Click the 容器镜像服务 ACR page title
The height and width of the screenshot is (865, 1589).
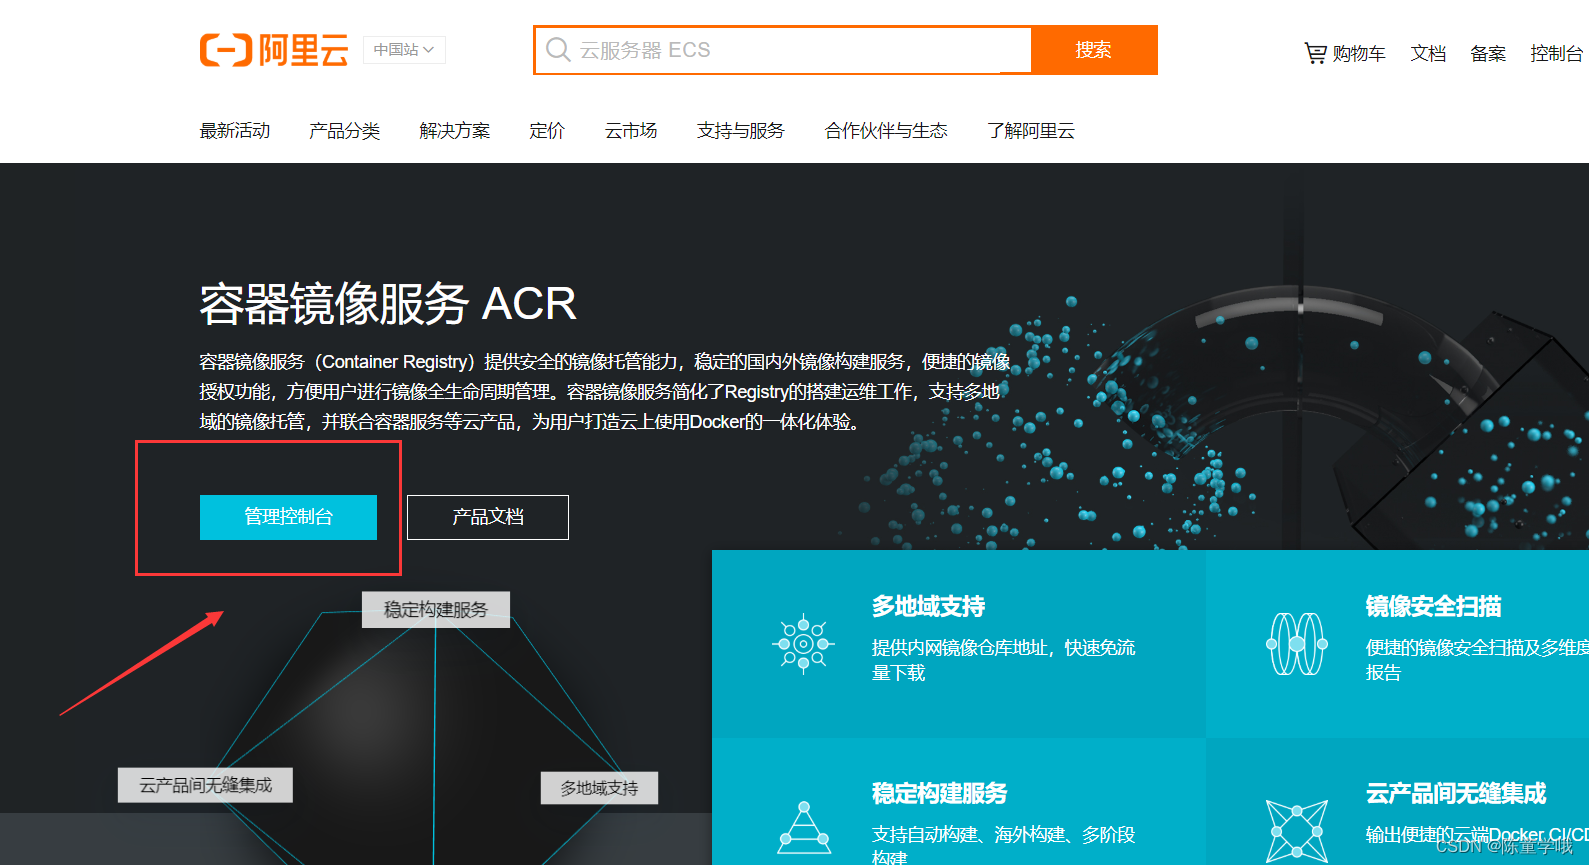[x=388, y=304]
